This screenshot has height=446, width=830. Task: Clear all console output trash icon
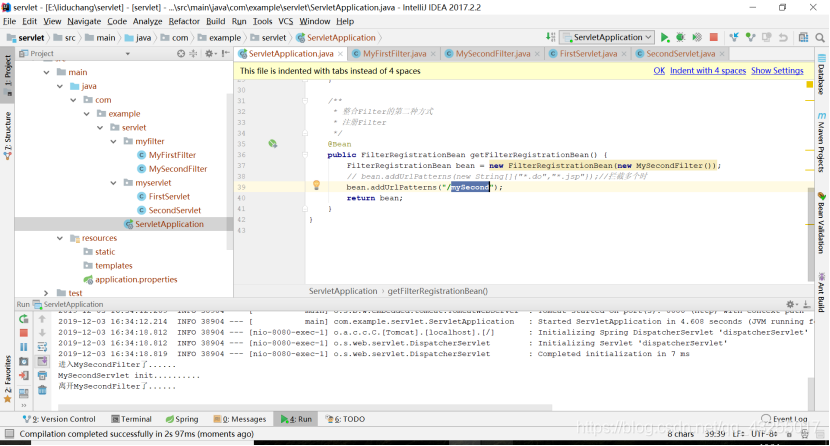42,390
